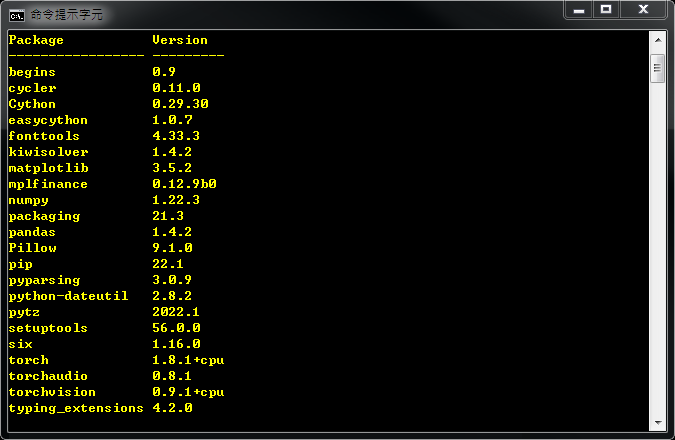Viewport: 675px width, 440px height.
Task: Click the six package name
Action: pos(21,344)
